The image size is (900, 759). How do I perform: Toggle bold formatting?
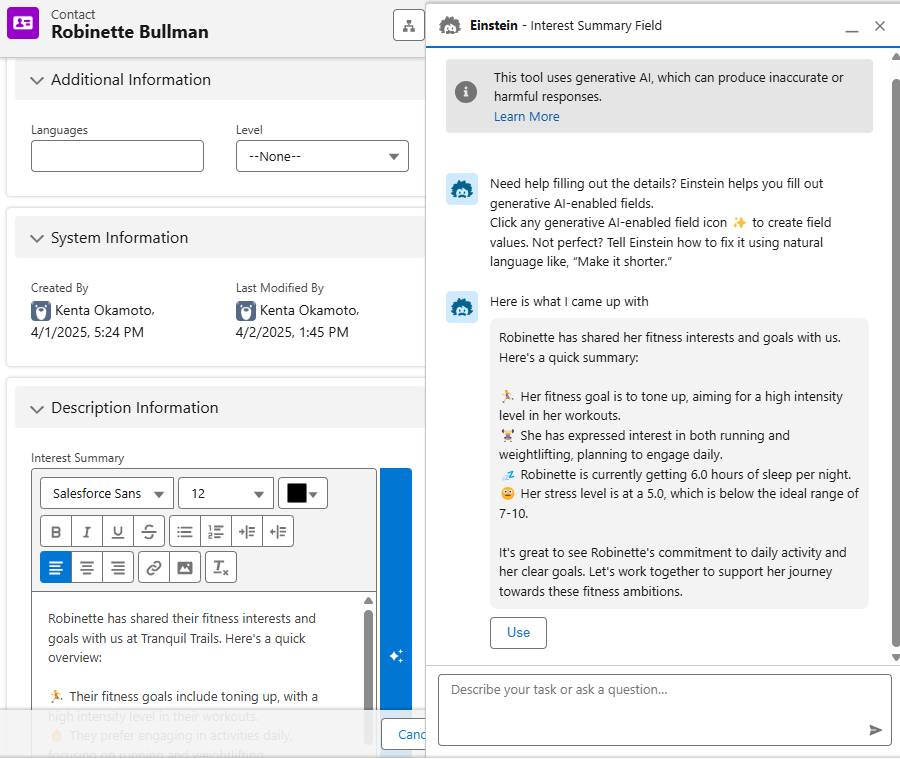(56, 532)
